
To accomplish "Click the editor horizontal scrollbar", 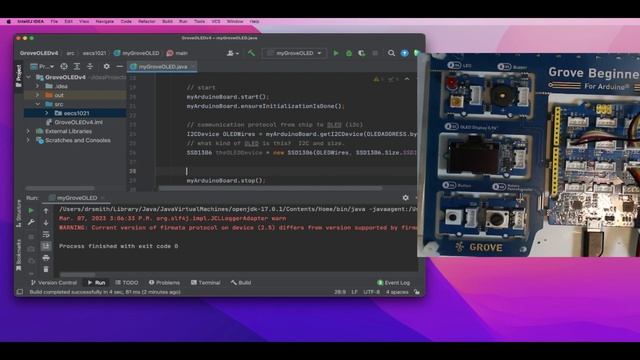I will pos(270,188).
